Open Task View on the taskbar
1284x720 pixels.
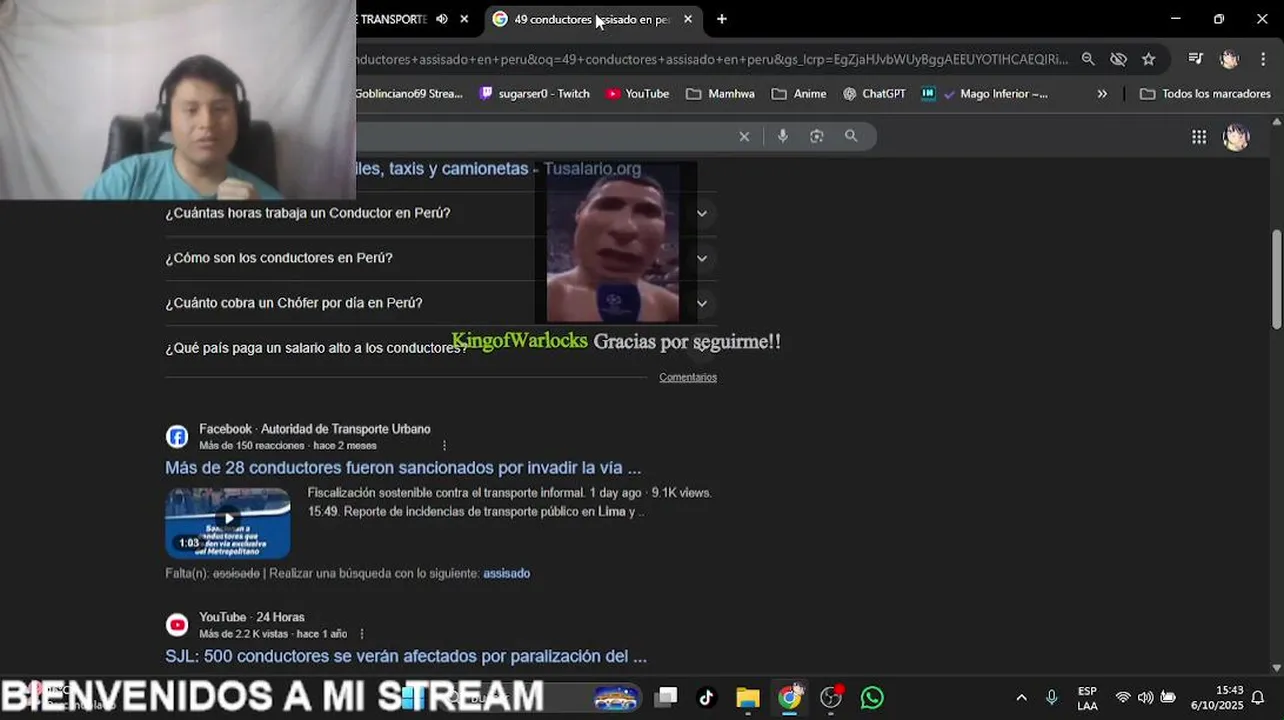coord(667,697)
